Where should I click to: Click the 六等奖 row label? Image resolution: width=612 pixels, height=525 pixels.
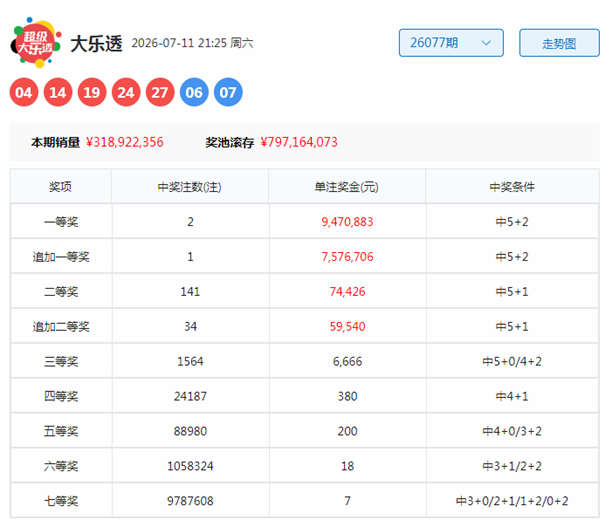61,466
